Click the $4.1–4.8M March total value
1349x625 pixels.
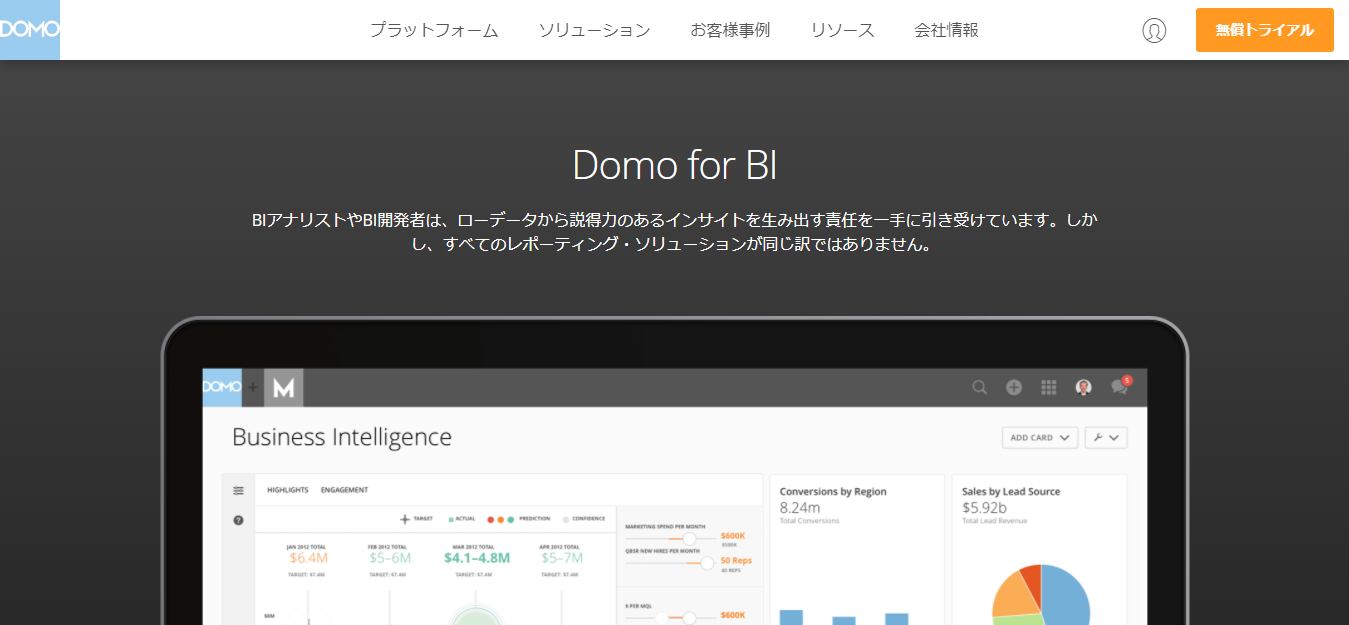point(477,558)
